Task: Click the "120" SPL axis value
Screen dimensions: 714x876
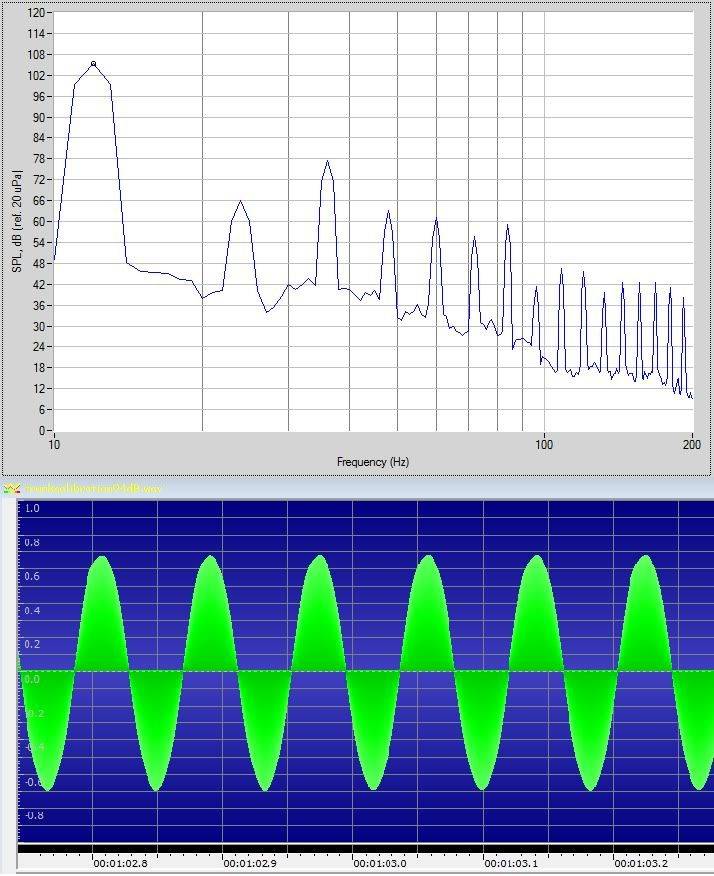Action: [36, 12]
